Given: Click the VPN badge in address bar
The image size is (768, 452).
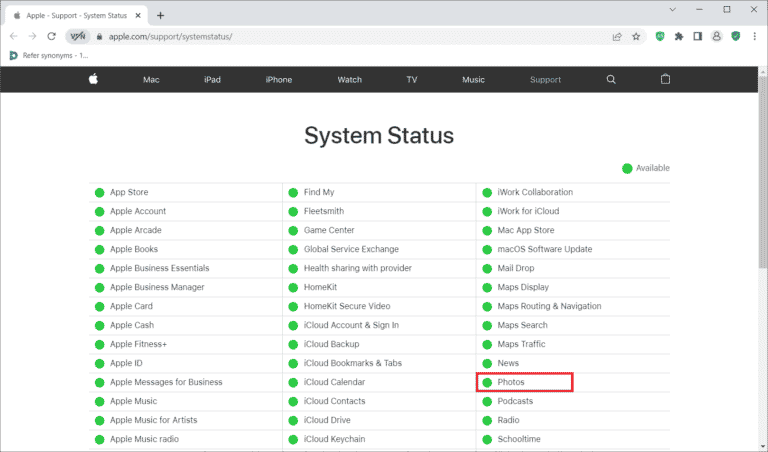Looking at the screenshot, I should point(78,36).
